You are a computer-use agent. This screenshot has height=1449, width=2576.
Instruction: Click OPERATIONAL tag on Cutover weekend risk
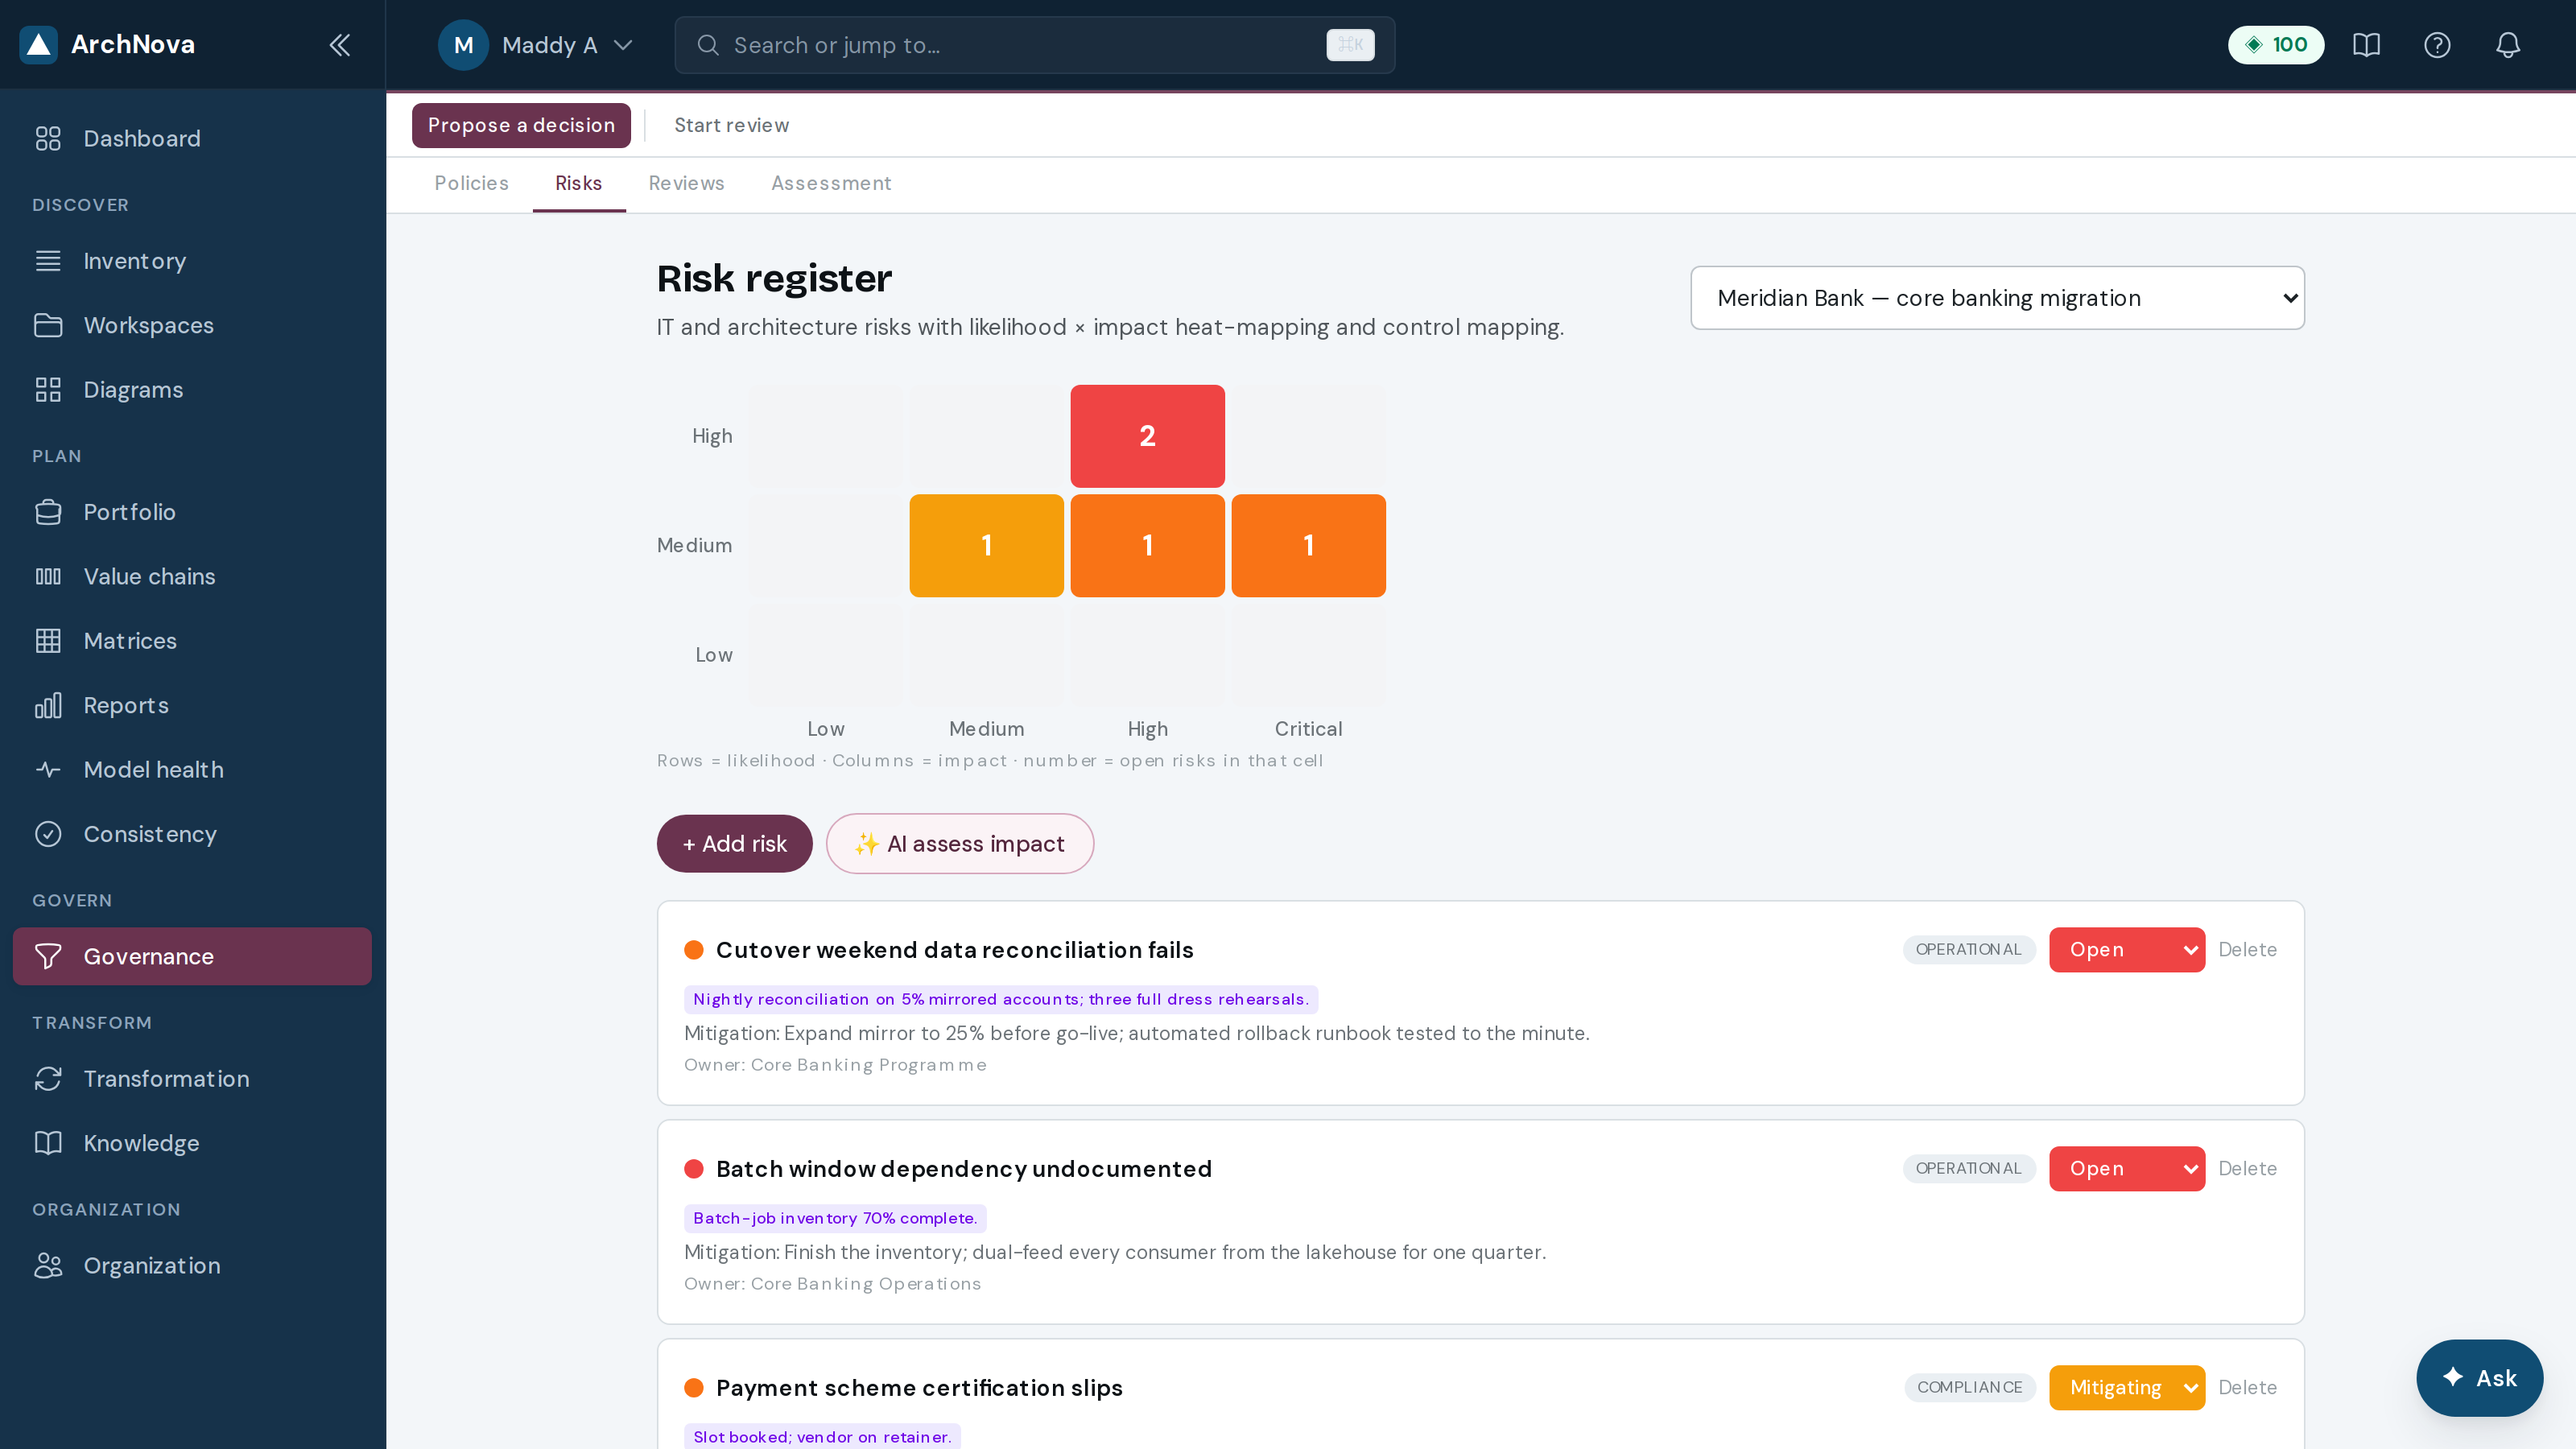(1968, 950)
